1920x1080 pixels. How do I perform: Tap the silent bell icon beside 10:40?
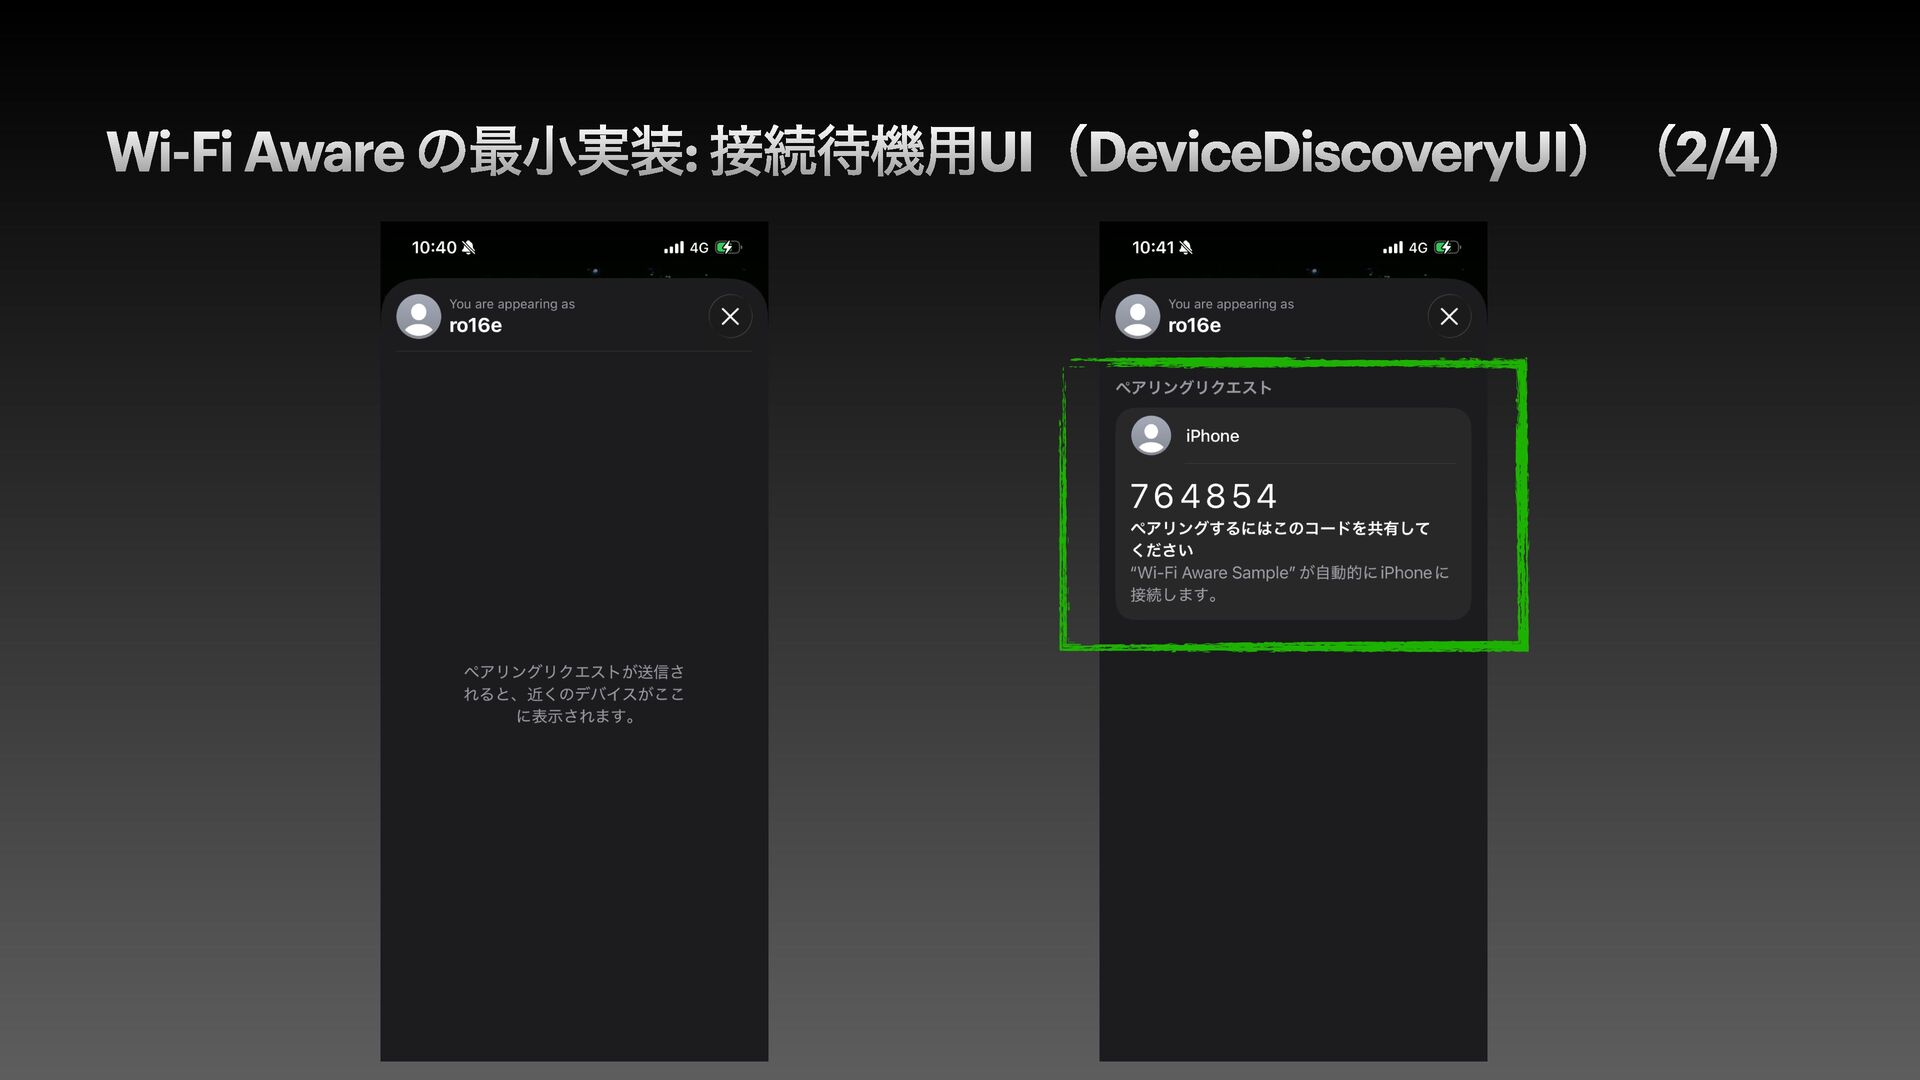click(x=469, y=247)
